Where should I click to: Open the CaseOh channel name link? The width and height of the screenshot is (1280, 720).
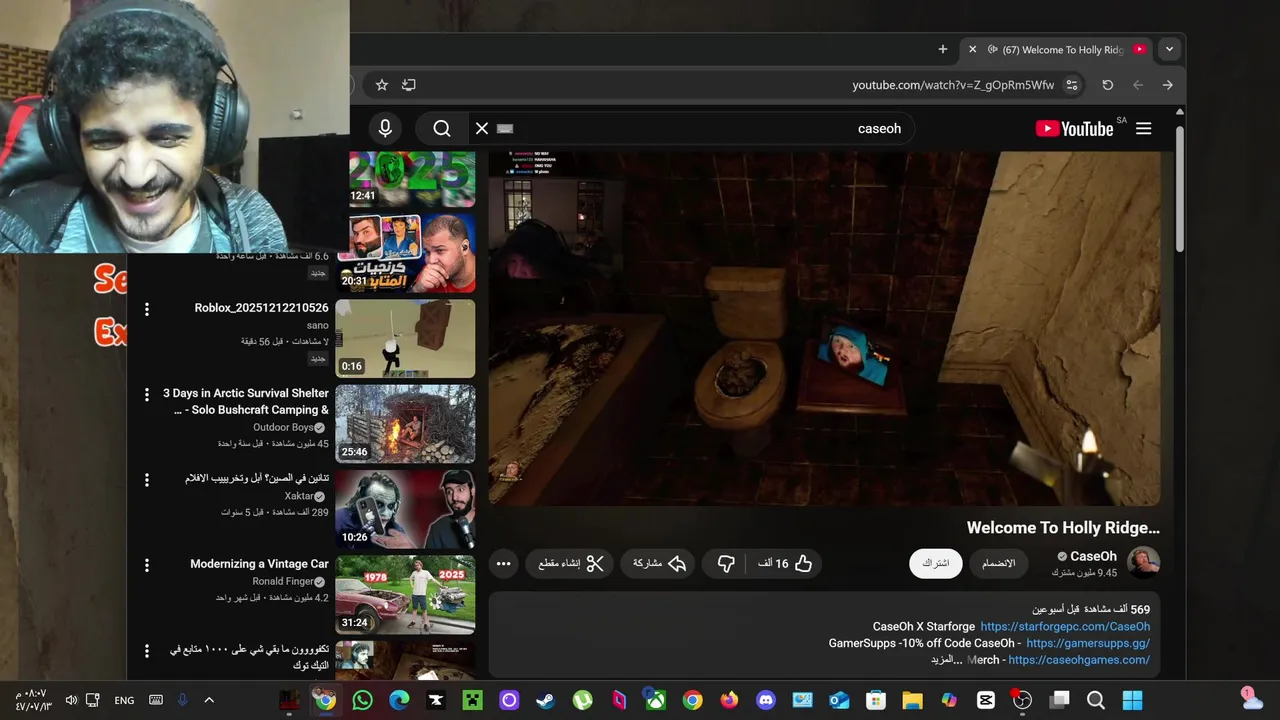click(1093, 556)
